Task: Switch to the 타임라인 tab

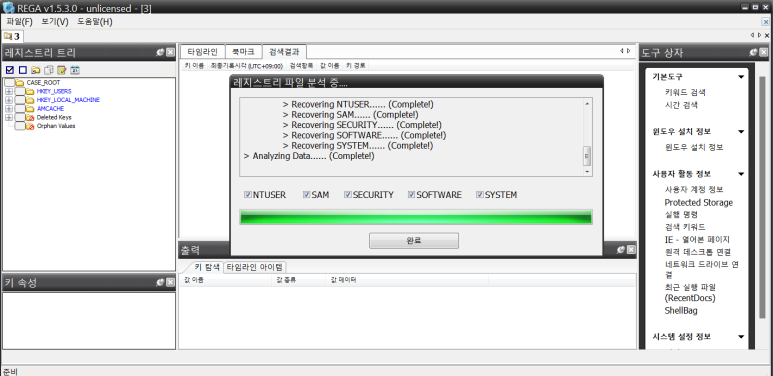Action: pyautogui.click(x=203, y=51)
